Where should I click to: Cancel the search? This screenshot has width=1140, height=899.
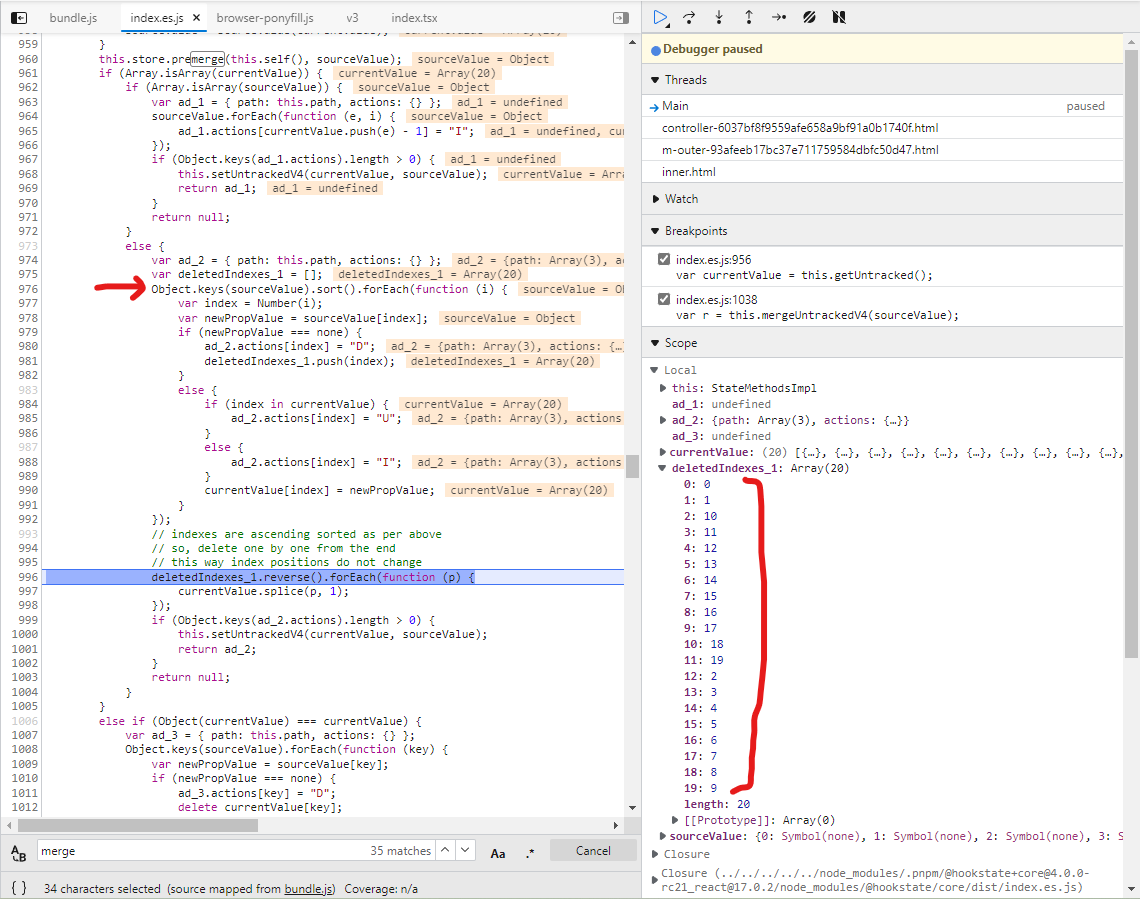click(x=593, y=850)
